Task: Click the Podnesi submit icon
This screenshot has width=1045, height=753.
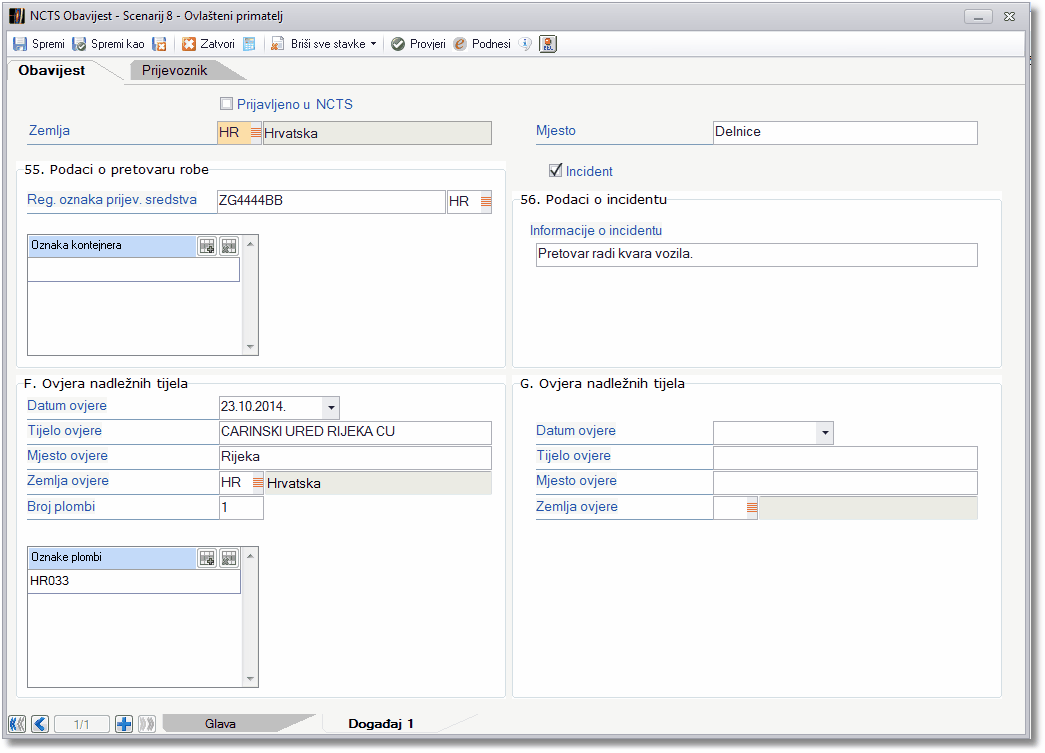Action: 460,44
